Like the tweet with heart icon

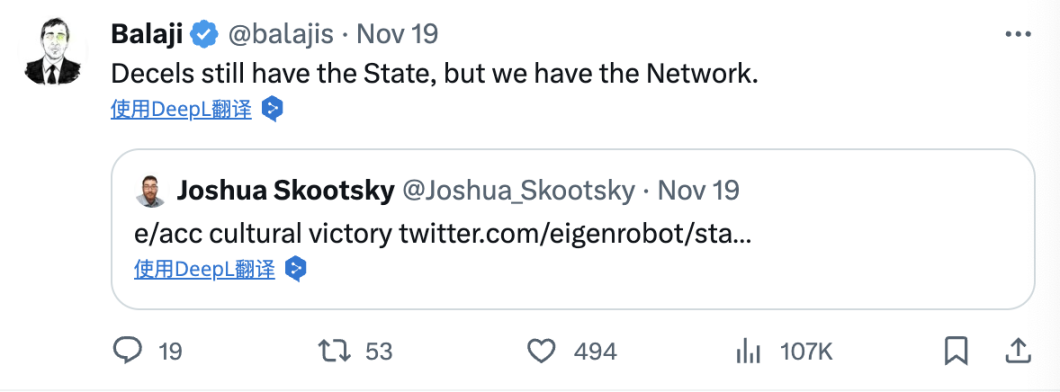[x=541, y=351]
